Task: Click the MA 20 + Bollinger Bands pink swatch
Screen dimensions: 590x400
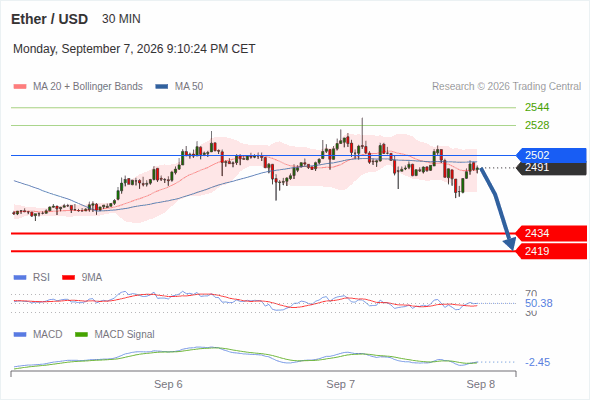Action: point(20,87)
